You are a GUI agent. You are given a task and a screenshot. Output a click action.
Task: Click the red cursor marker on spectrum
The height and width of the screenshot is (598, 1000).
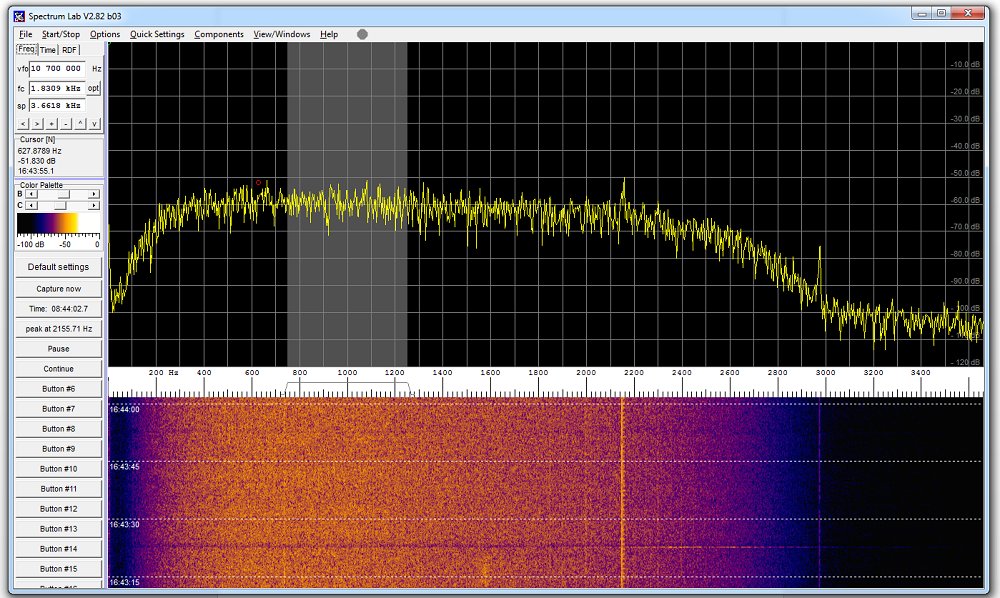[x=258, y=182]
